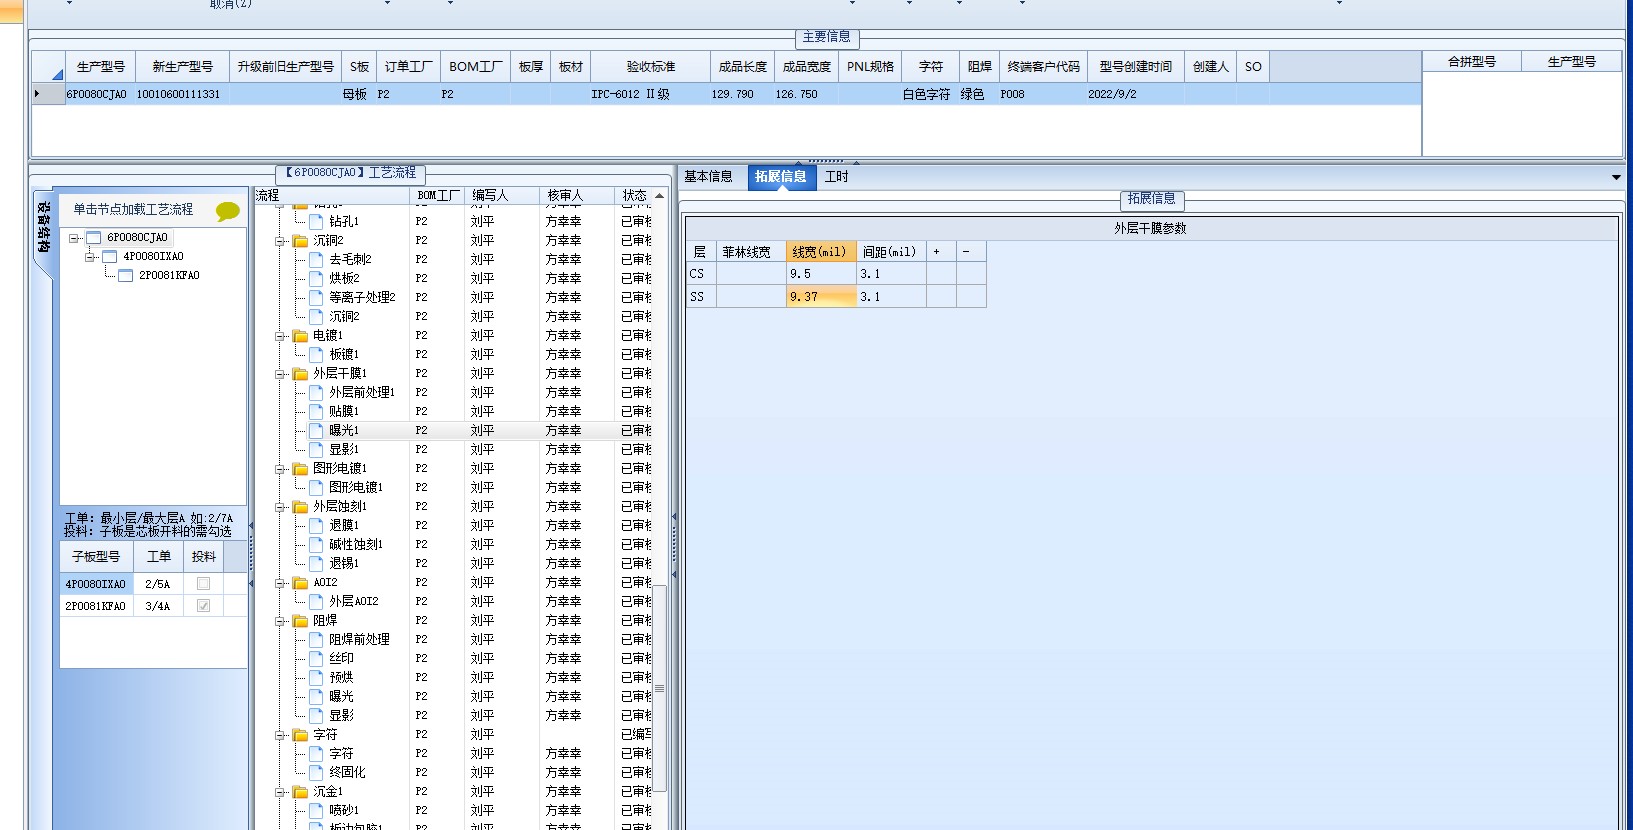The image size is (1633, 830).
Task: Click the 验收标准 column header
Action: point(651,67)
